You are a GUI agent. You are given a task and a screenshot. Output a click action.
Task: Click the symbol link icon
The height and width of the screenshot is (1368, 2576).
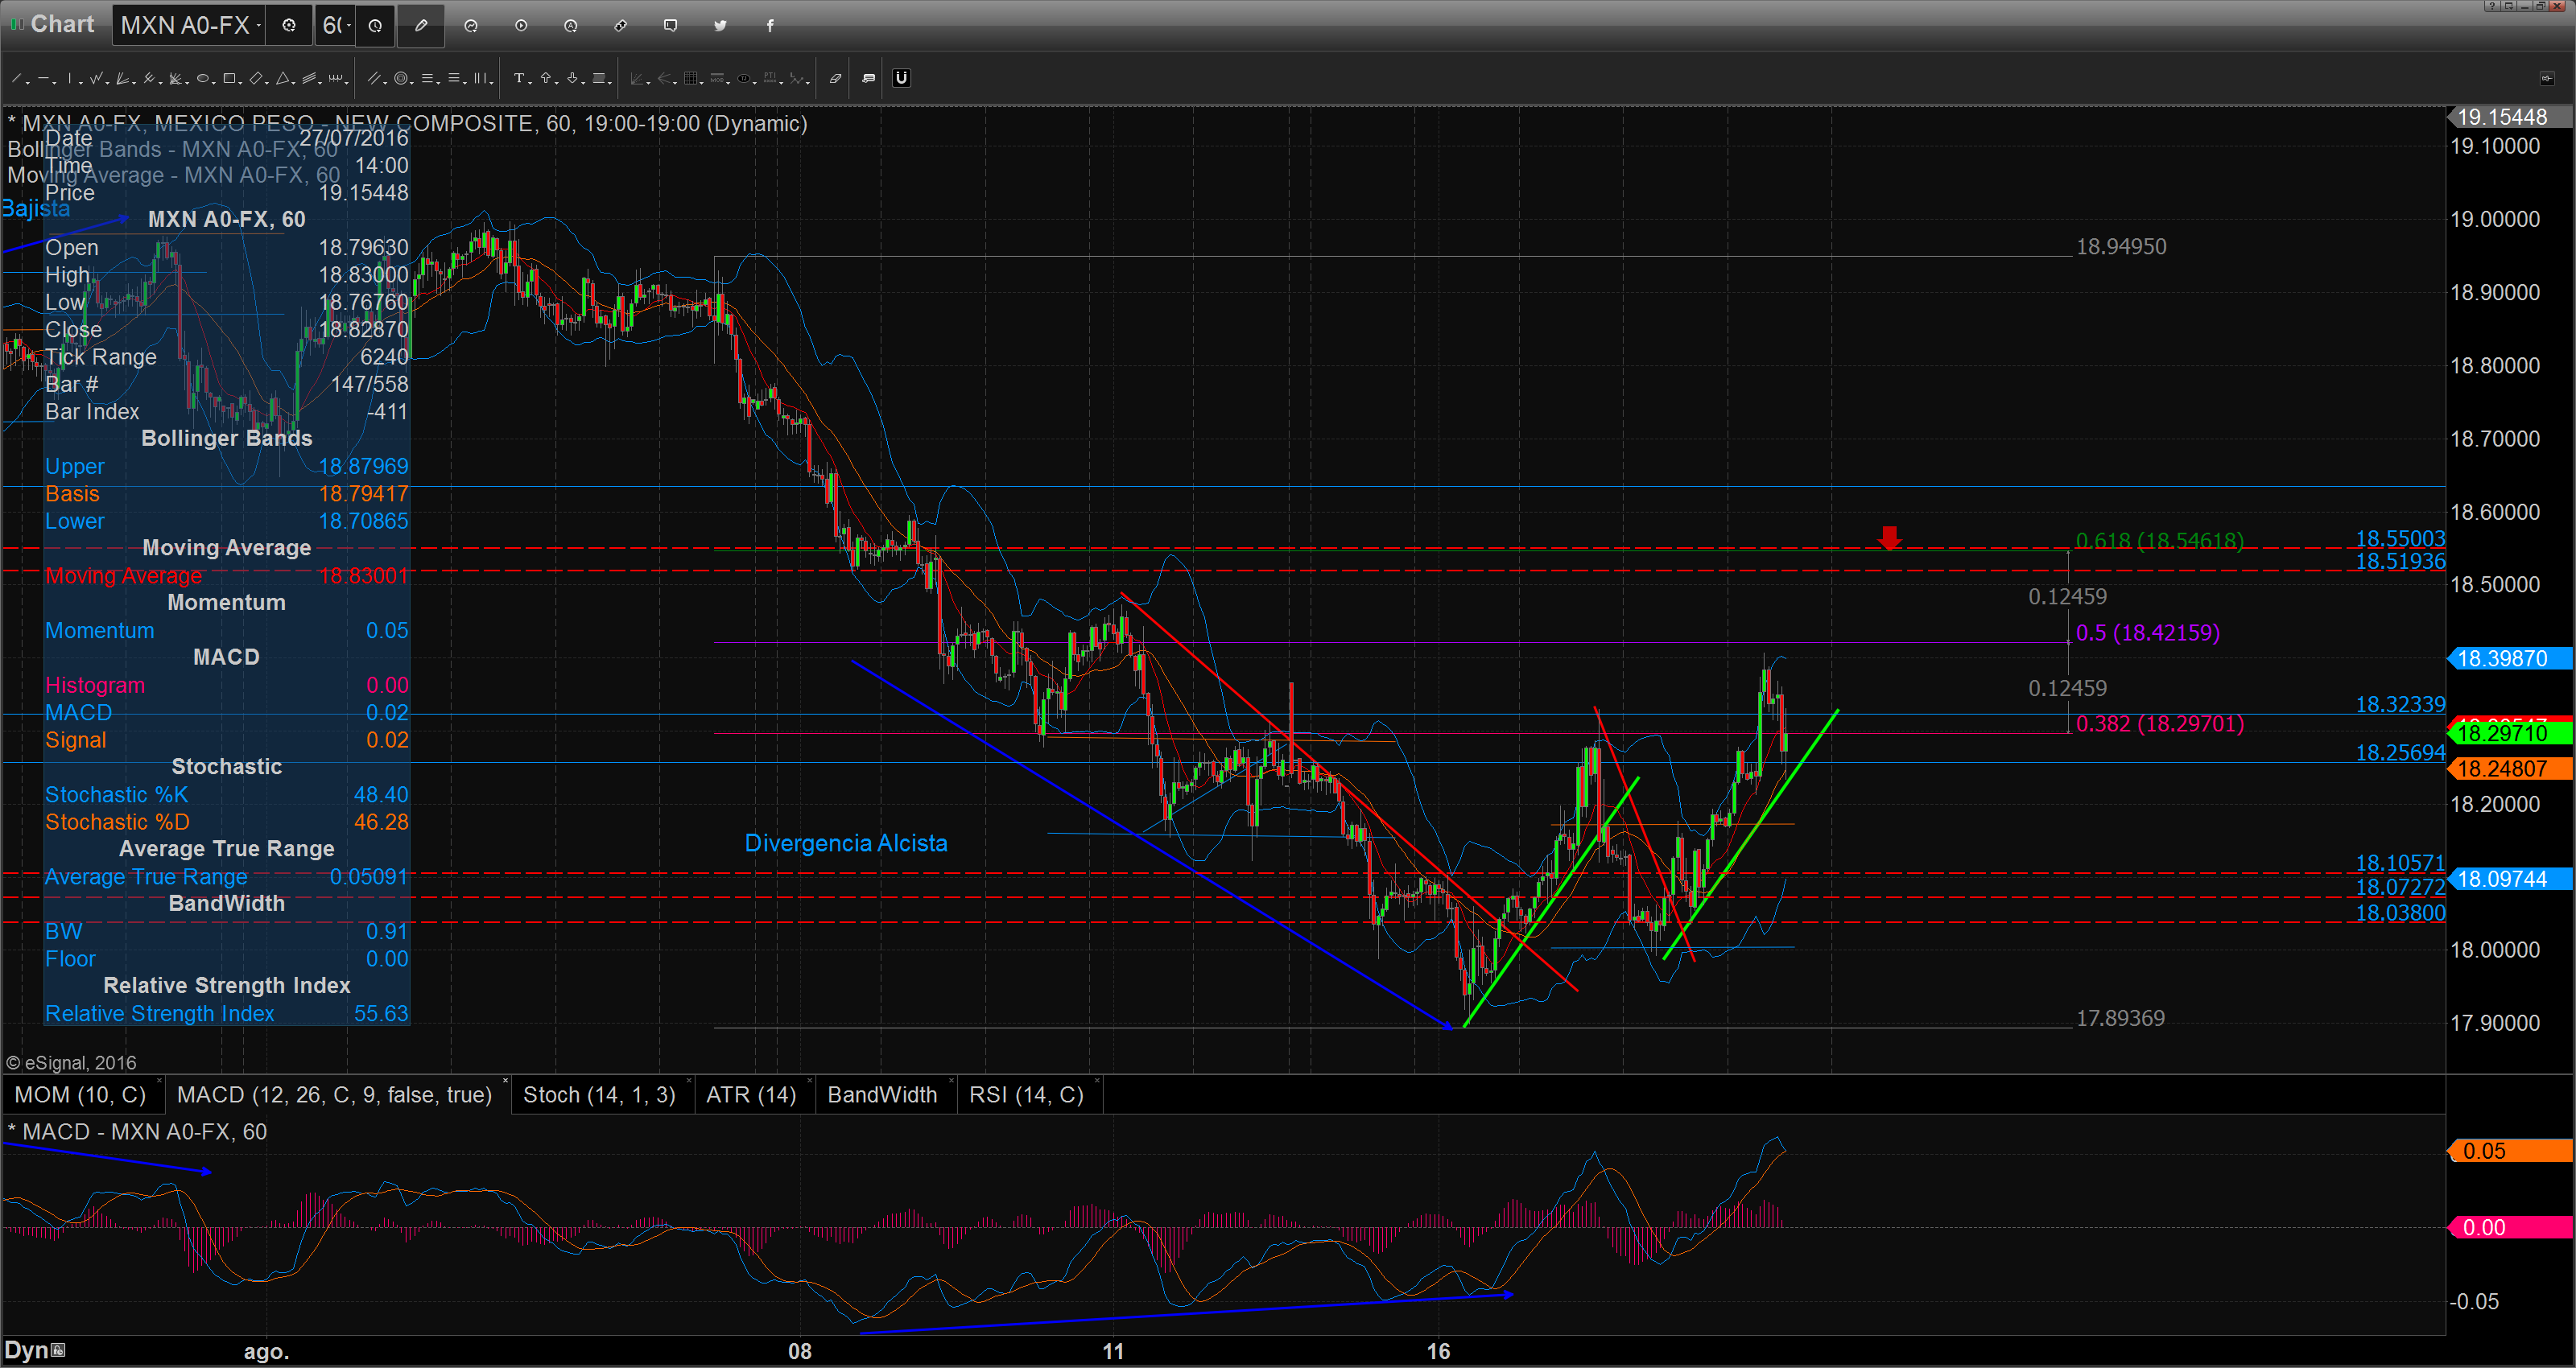coord(621,25)
